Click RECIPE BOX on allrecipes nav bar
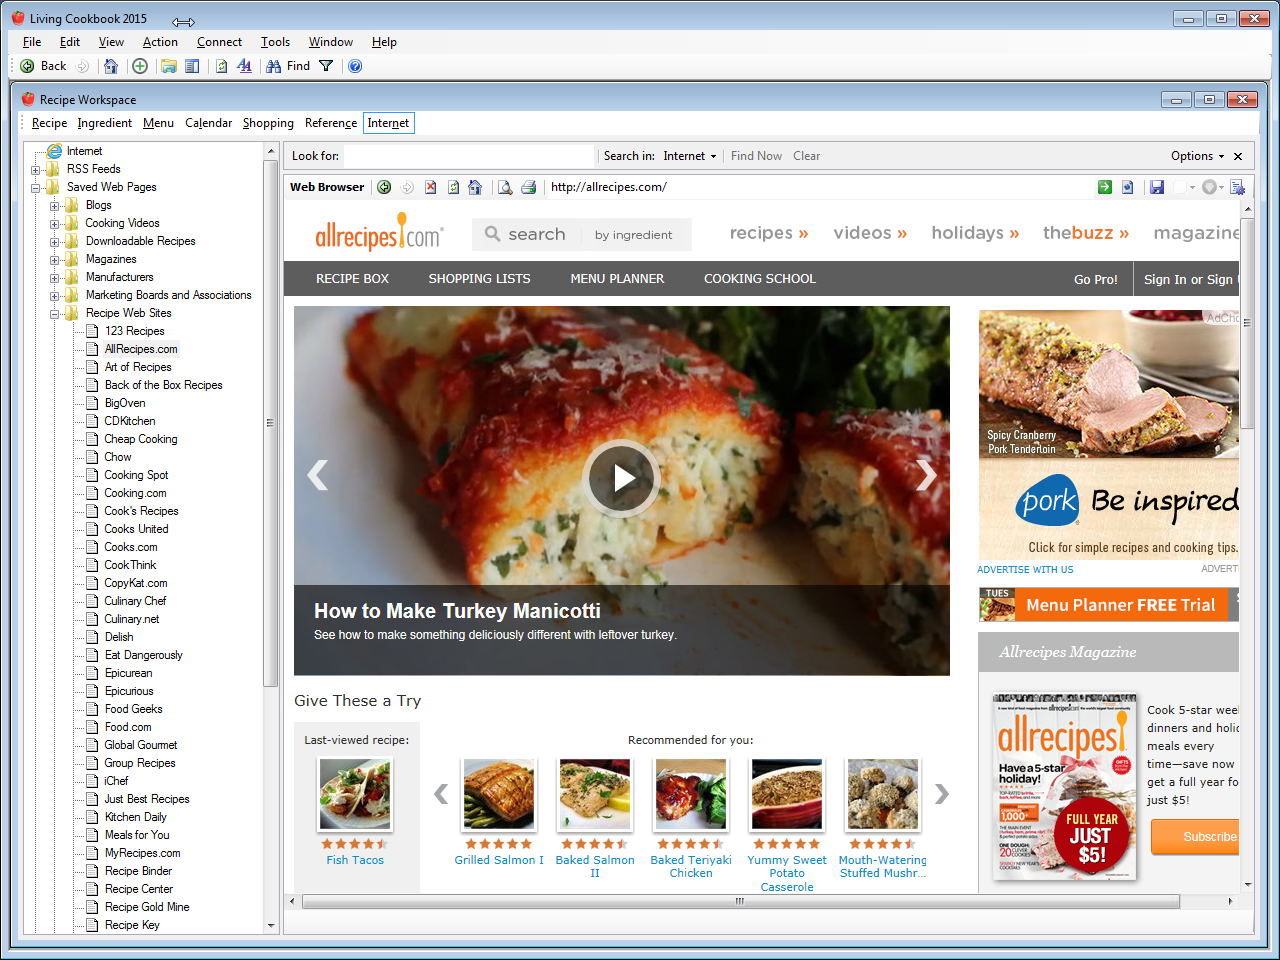Image resolution: width=1280 pixels, height=960 pixels. [x=352, y=279]
